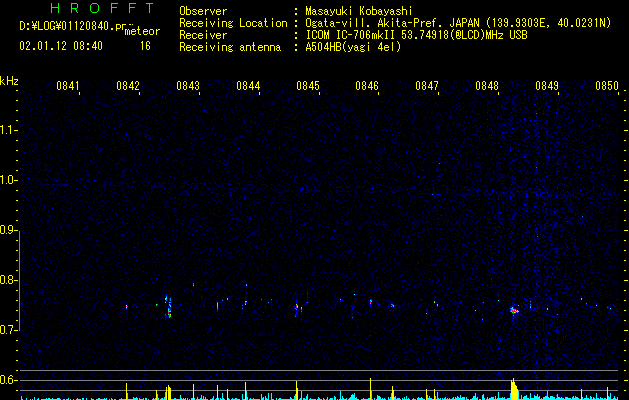The width and height of the screenshot is (629, 400).
Task: Click location text Ogata-vill. Akita-Pref. JAPAN
Action: (x=392, y=23)
